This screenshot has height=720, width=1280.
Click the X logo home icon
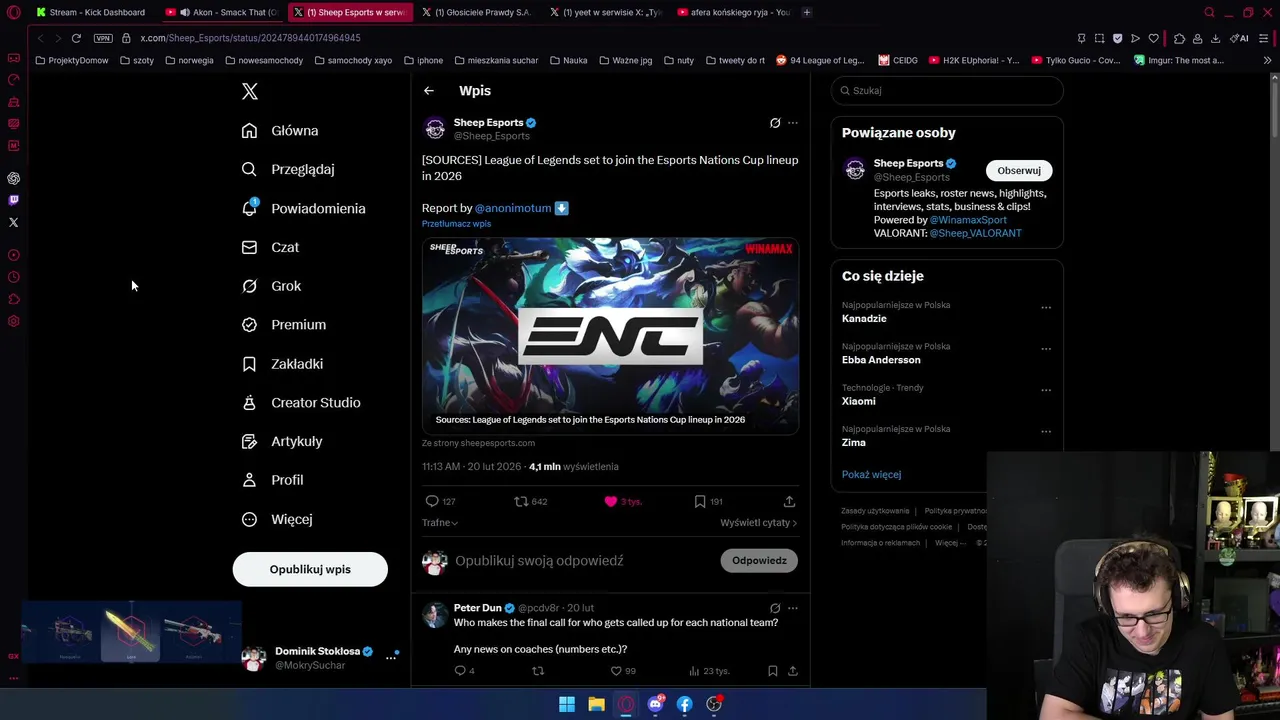tap(250, 91)
